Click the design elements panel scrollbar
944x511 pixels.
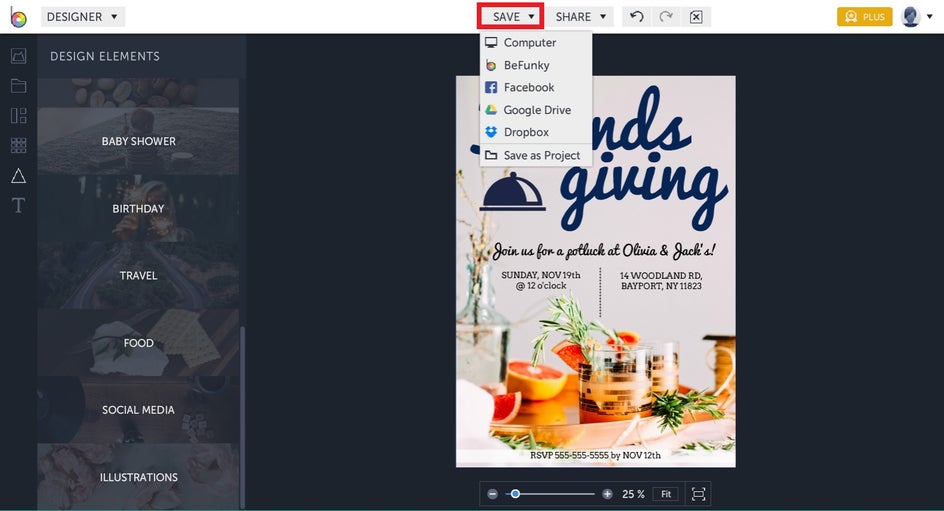(243, 418)
